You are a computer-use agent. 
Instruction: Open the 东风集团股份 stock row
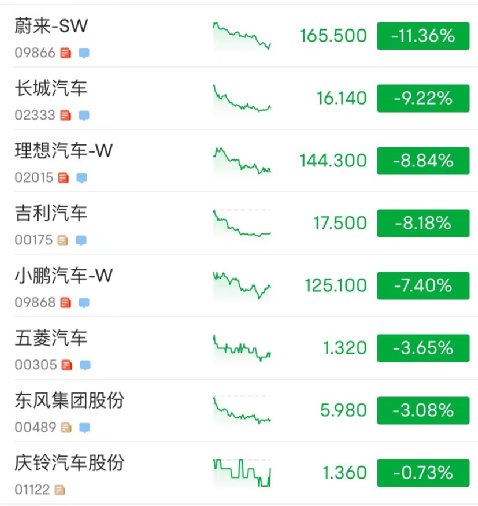click(x=239, y=410)
